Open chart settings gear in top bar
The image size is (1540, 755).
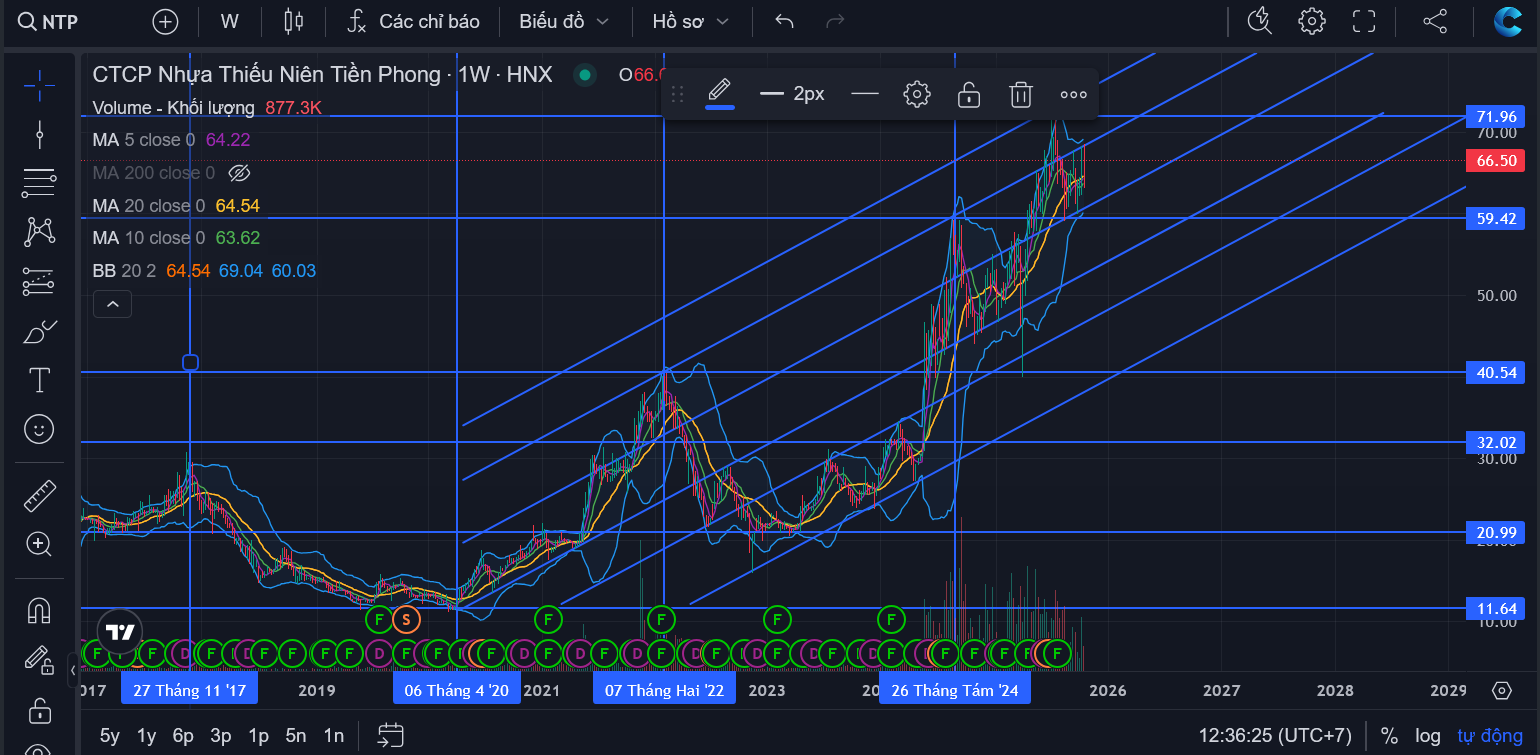(x=1312, y=21)
